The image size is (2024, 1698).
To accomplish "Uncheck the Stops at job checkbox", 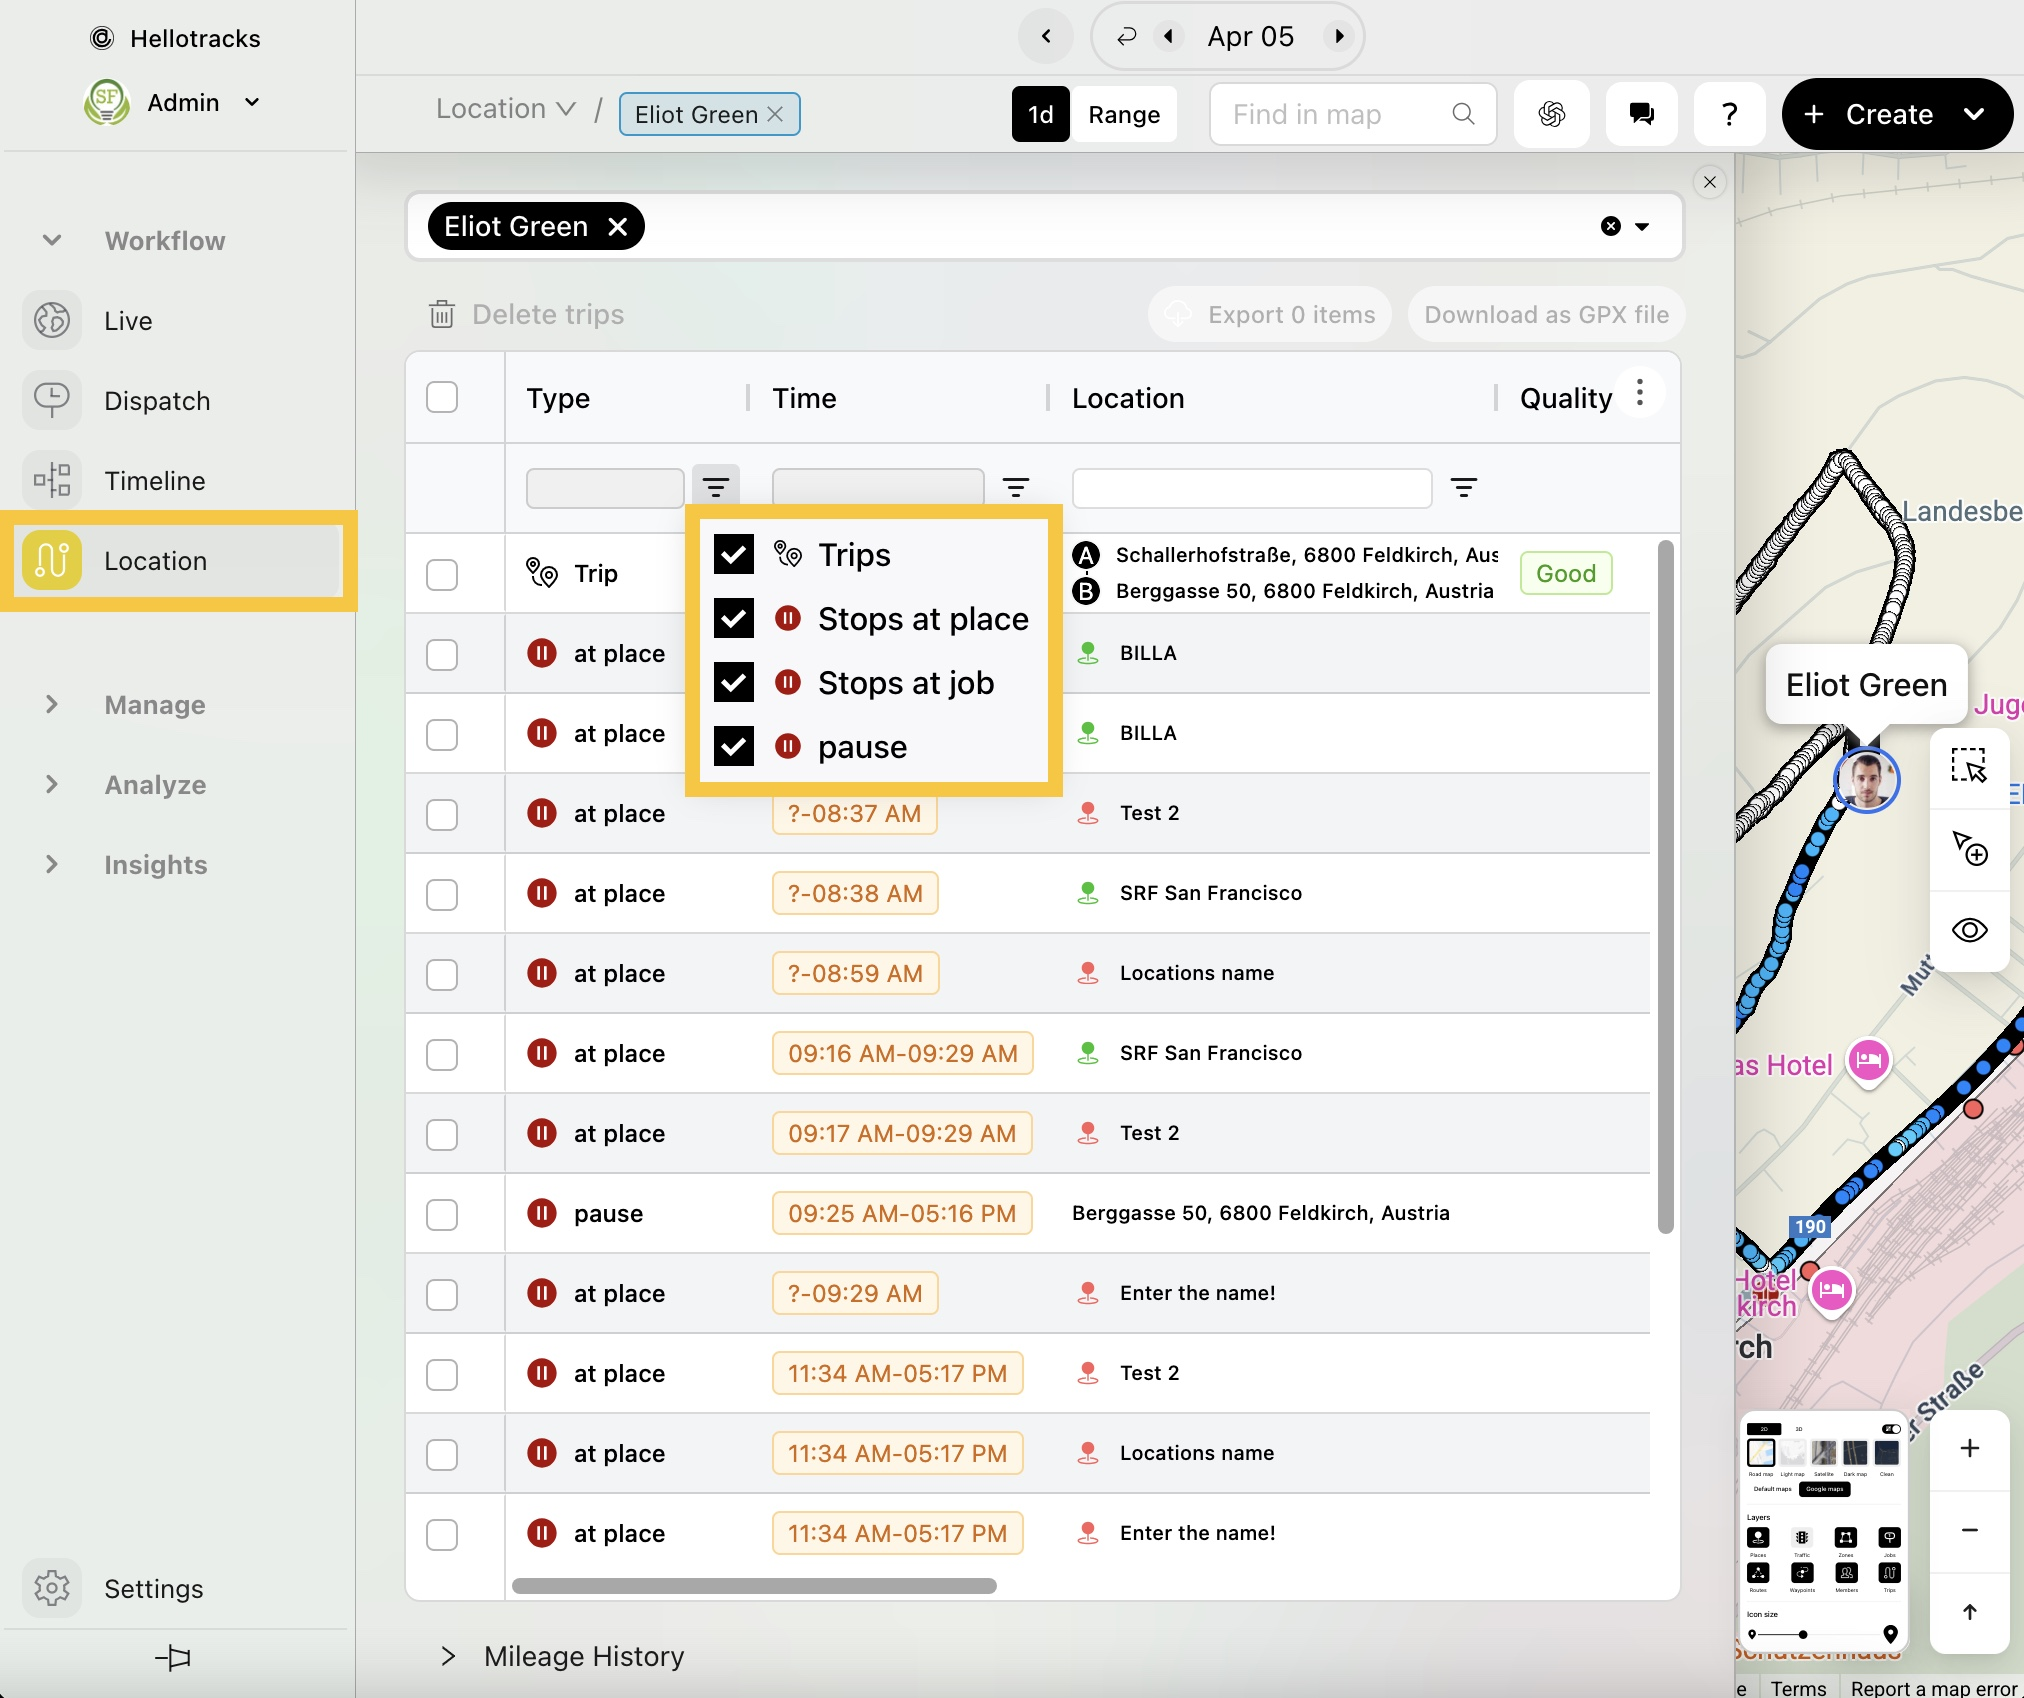I will click(x=734, y=682).
